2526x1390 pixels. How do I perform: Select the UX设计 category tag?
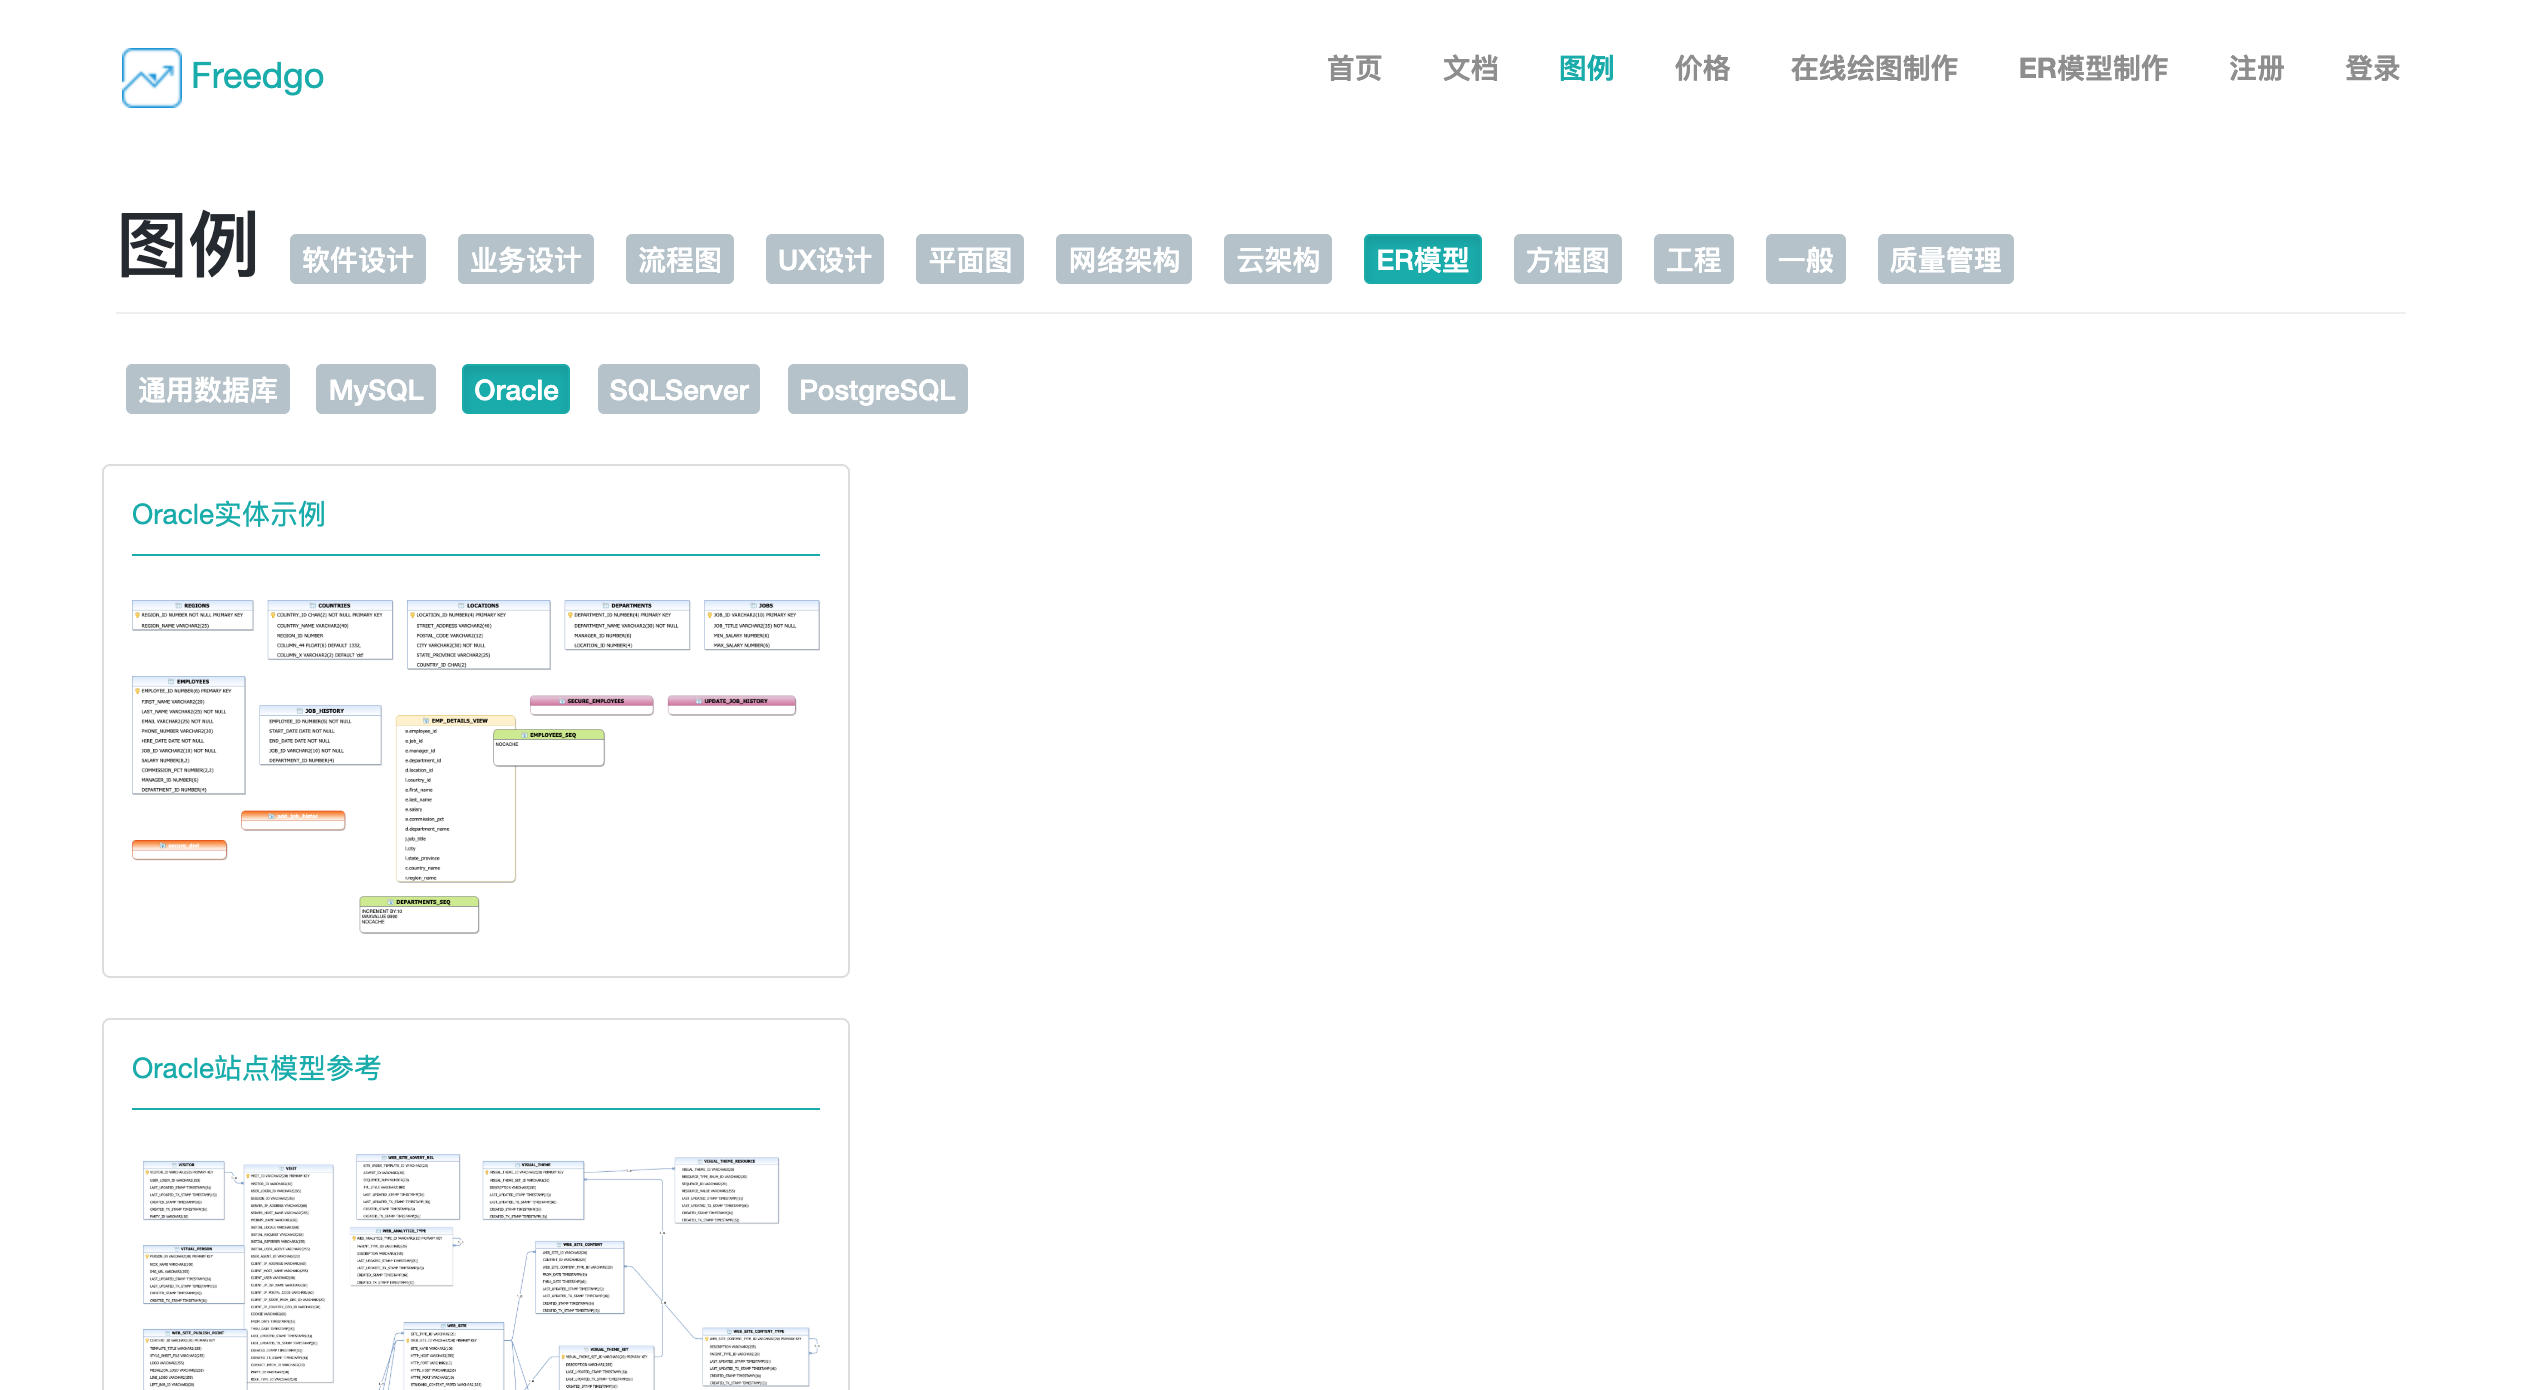click(x=825, y=260)
